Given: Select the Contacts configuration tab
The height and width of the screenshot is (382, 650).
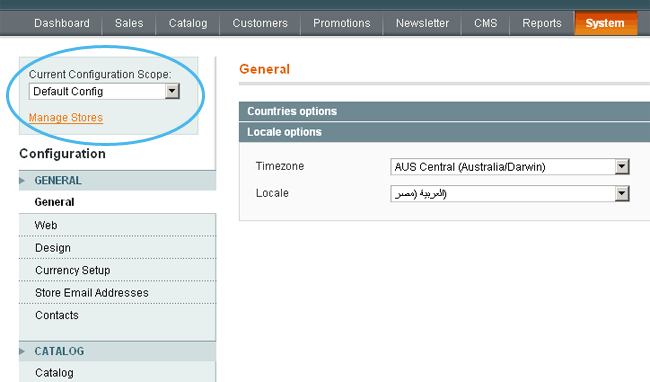Looking at the screenshot, I should tap(117, 315).
